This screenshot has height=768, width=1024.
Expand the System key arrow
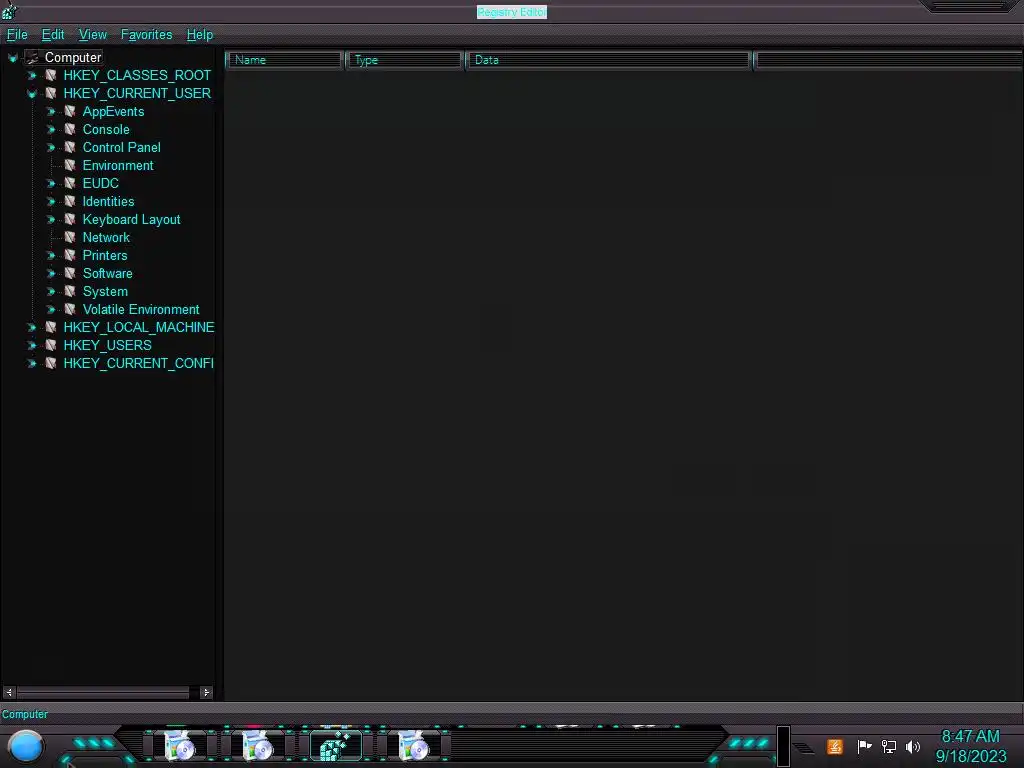[x=50, y=291]
